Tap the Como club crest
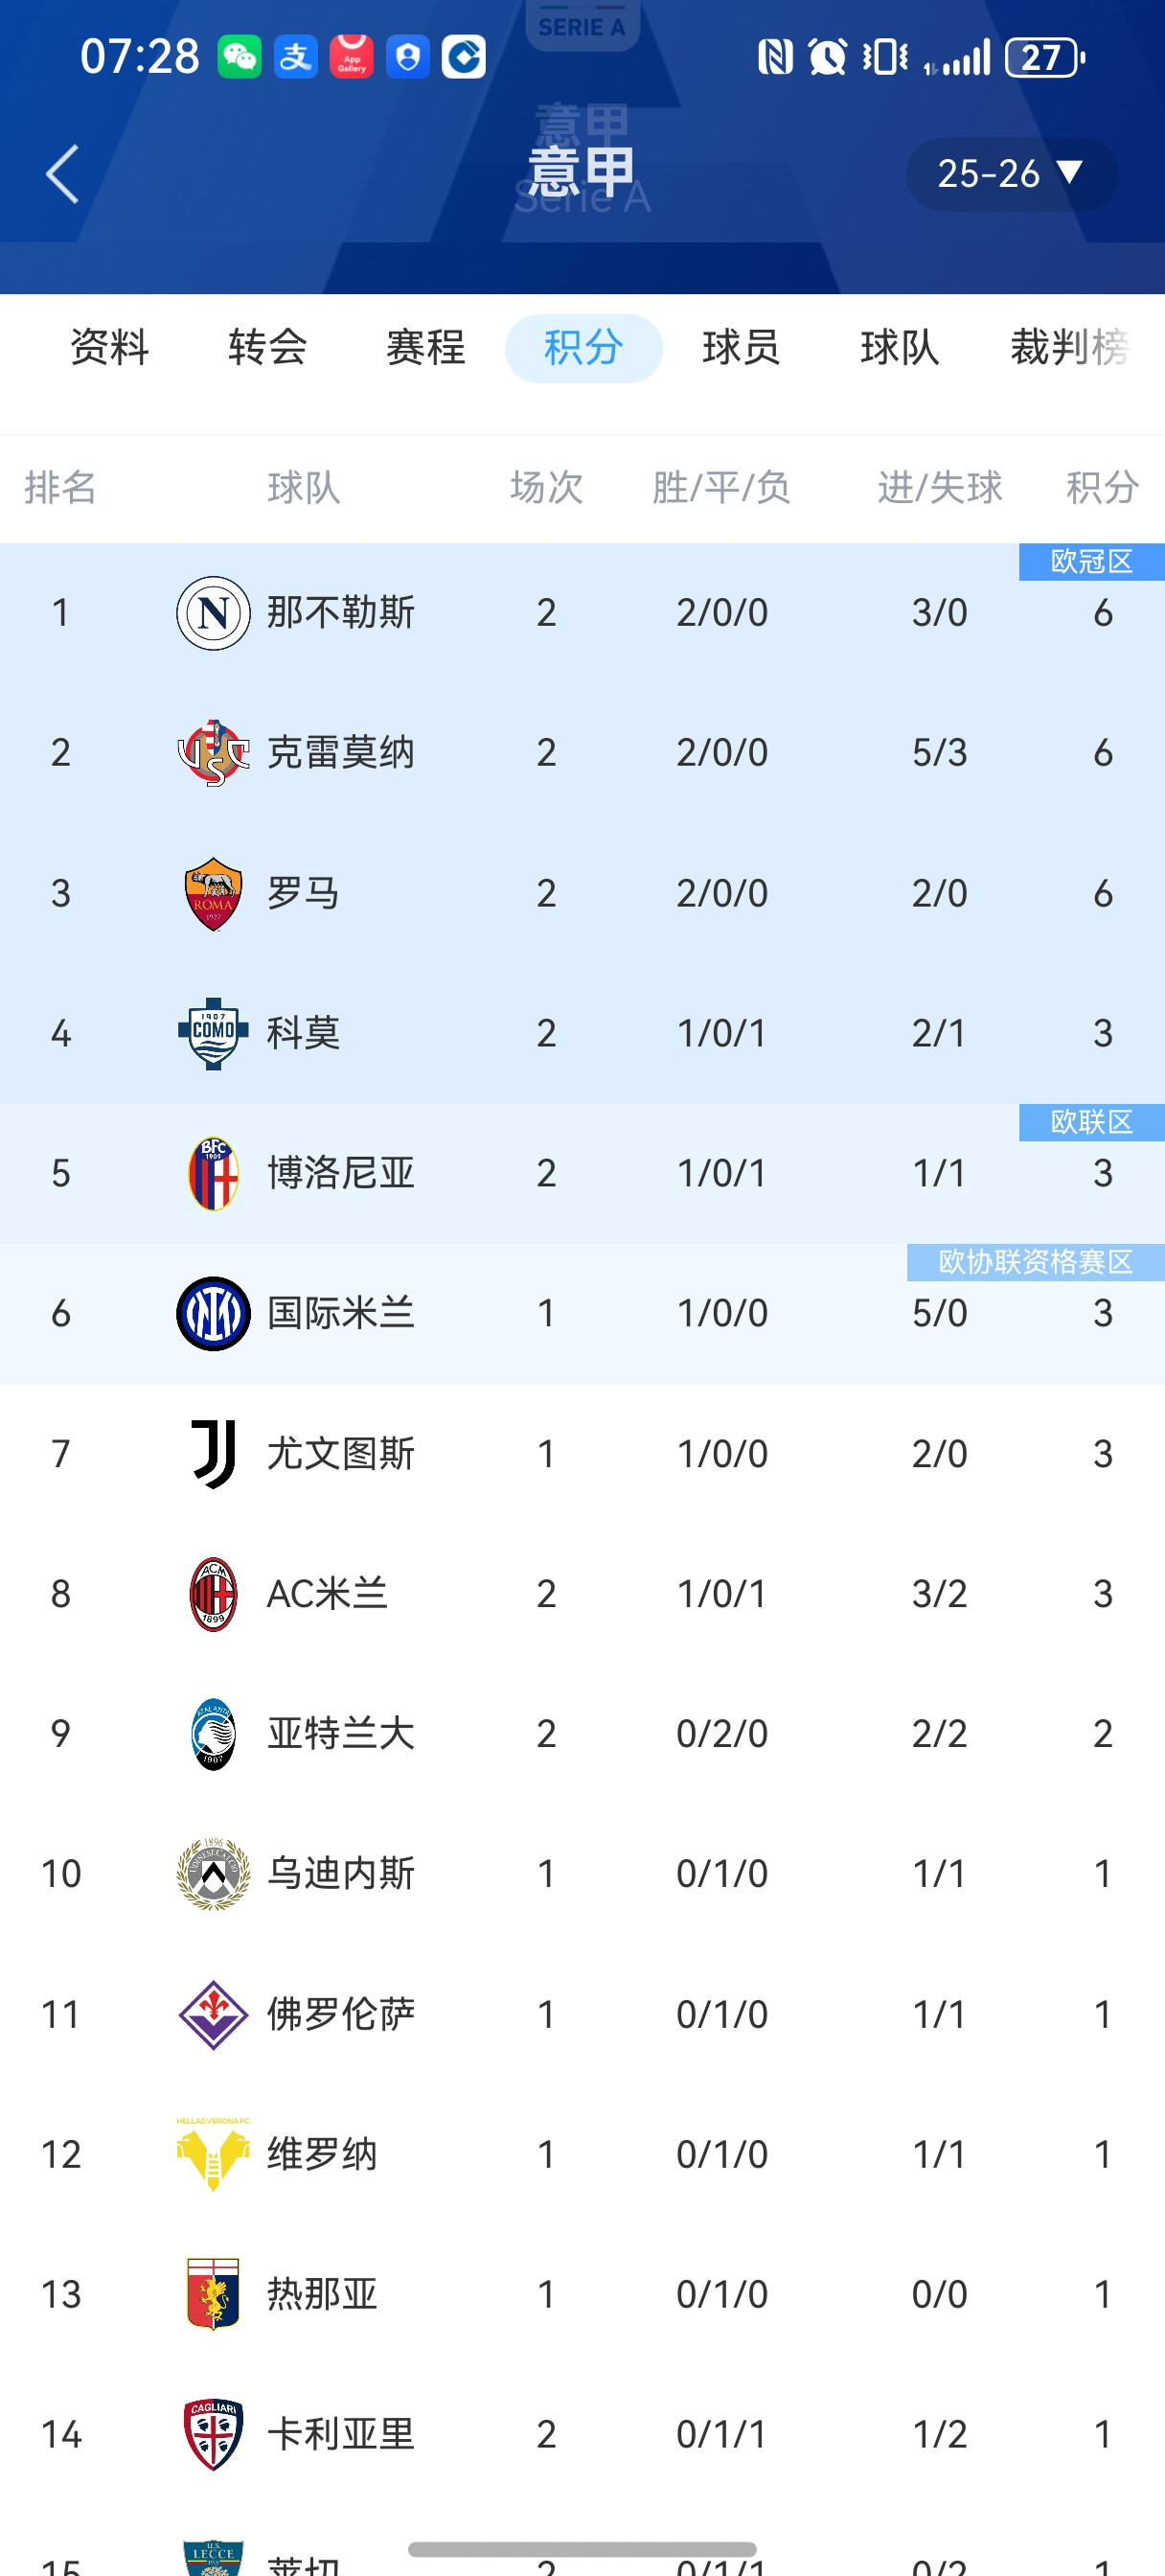 (x=213, y=1033)
